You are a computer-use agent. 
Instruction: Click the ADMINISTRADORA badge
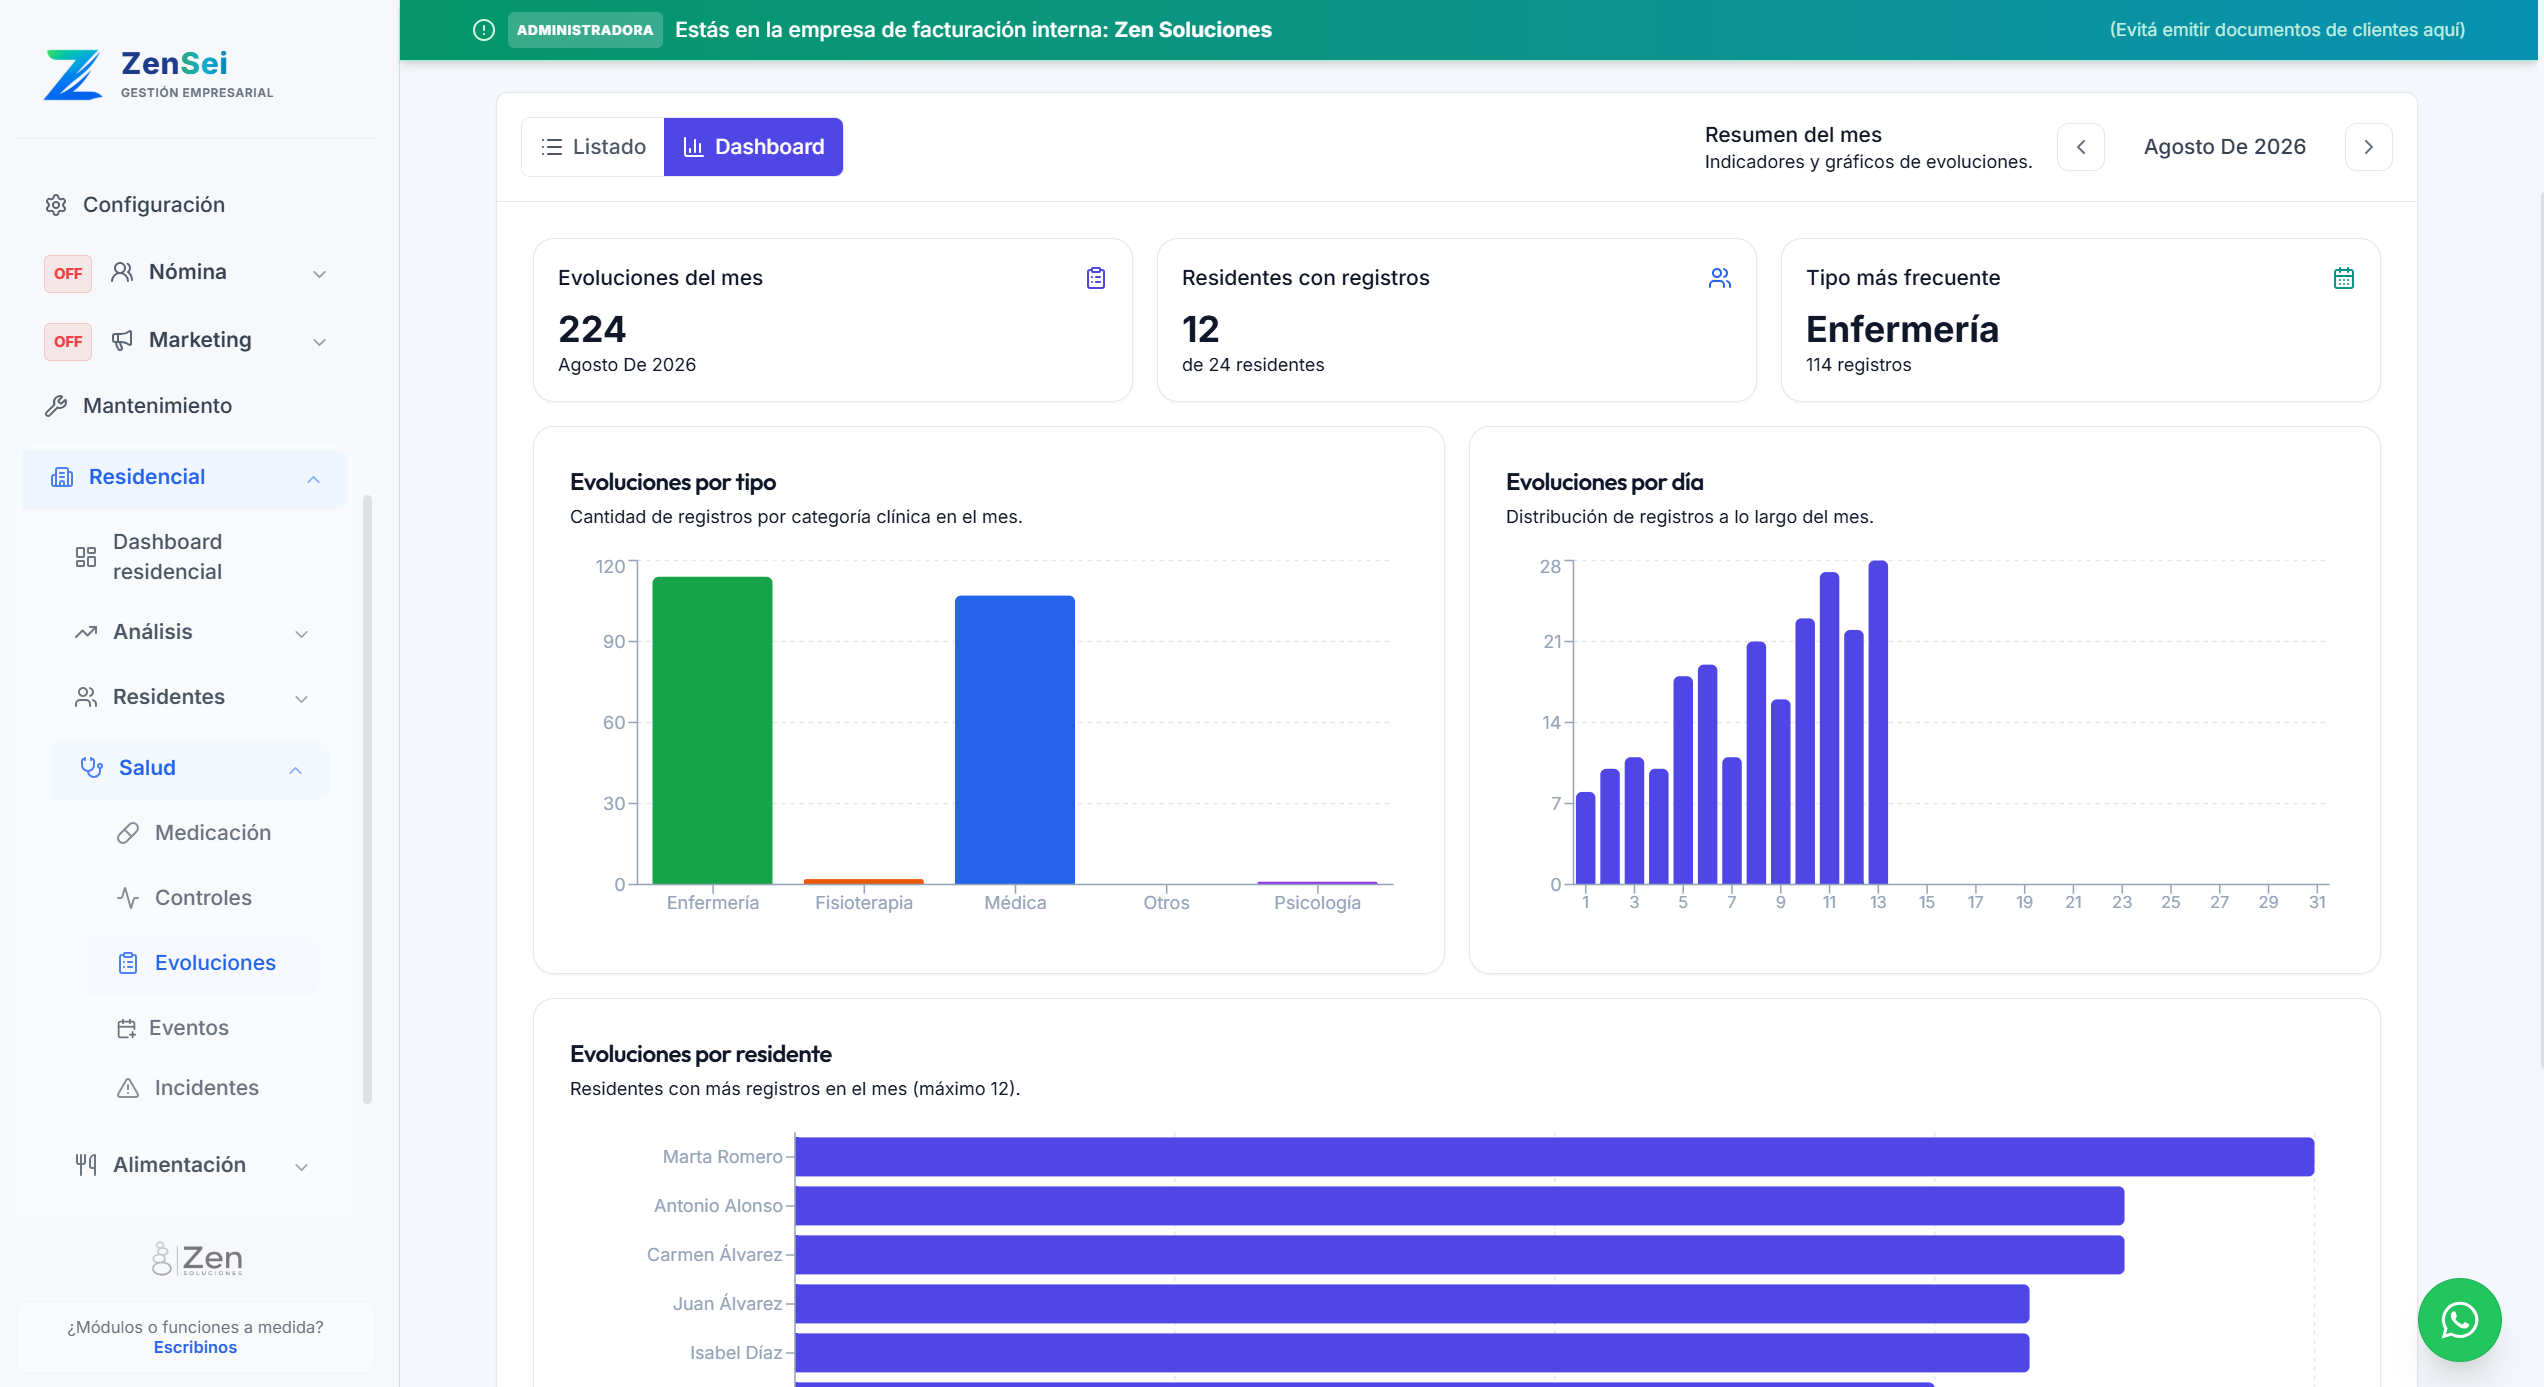click(585, 30)
